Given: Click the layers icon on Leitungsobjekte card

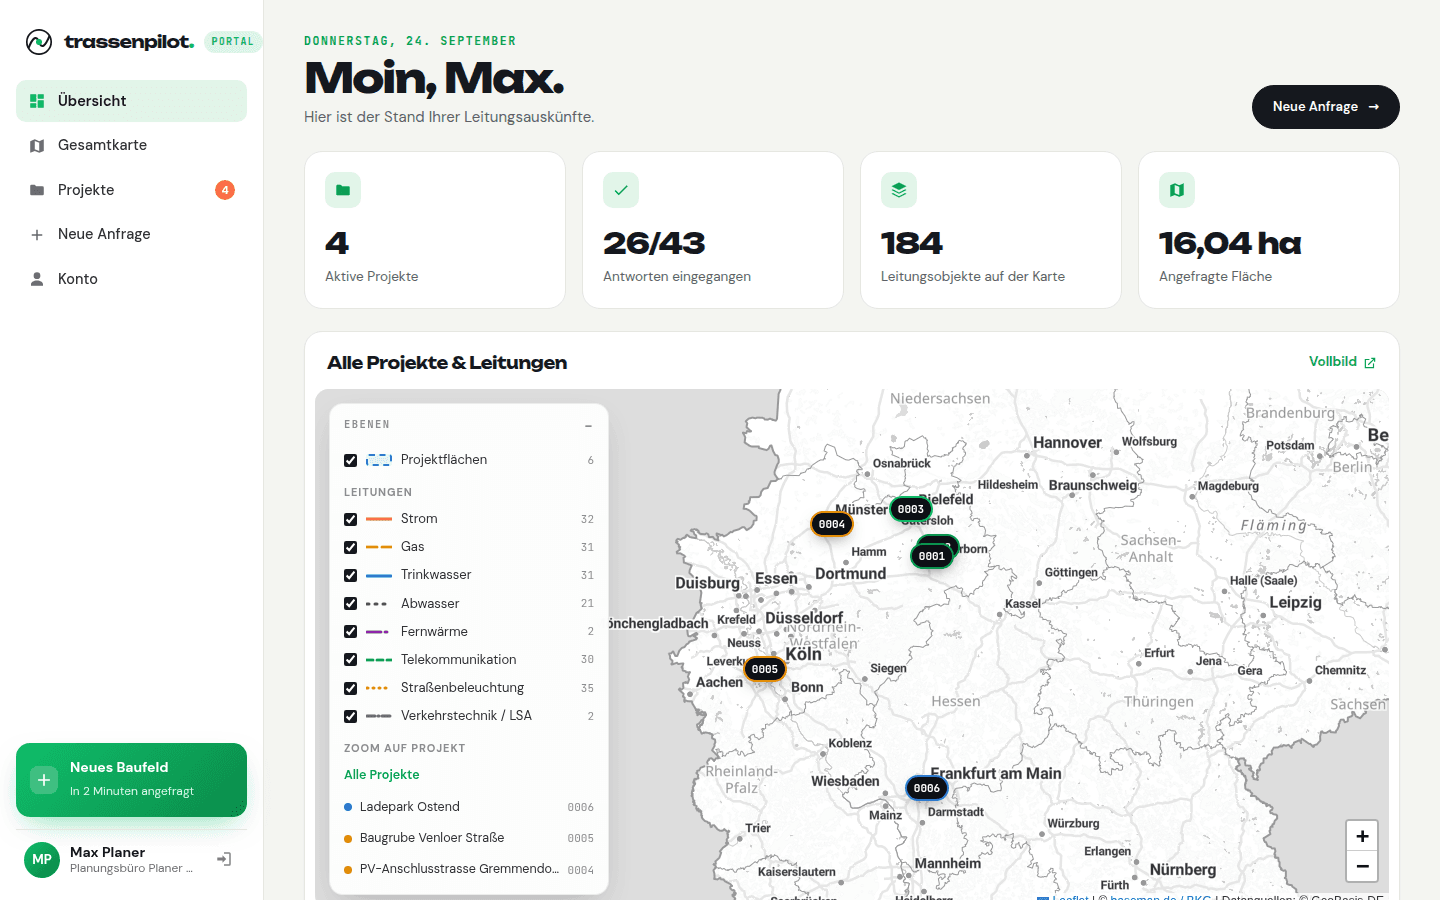Looking at the screenshot, I should (x=899, y=190).
